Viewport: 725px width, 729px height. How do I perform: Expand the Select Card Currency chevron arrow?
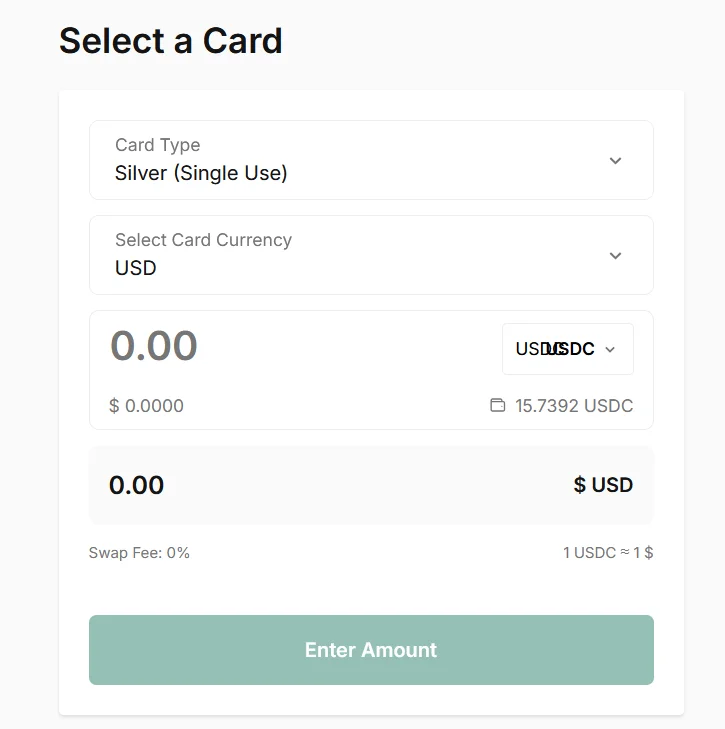tap(615, 256)
